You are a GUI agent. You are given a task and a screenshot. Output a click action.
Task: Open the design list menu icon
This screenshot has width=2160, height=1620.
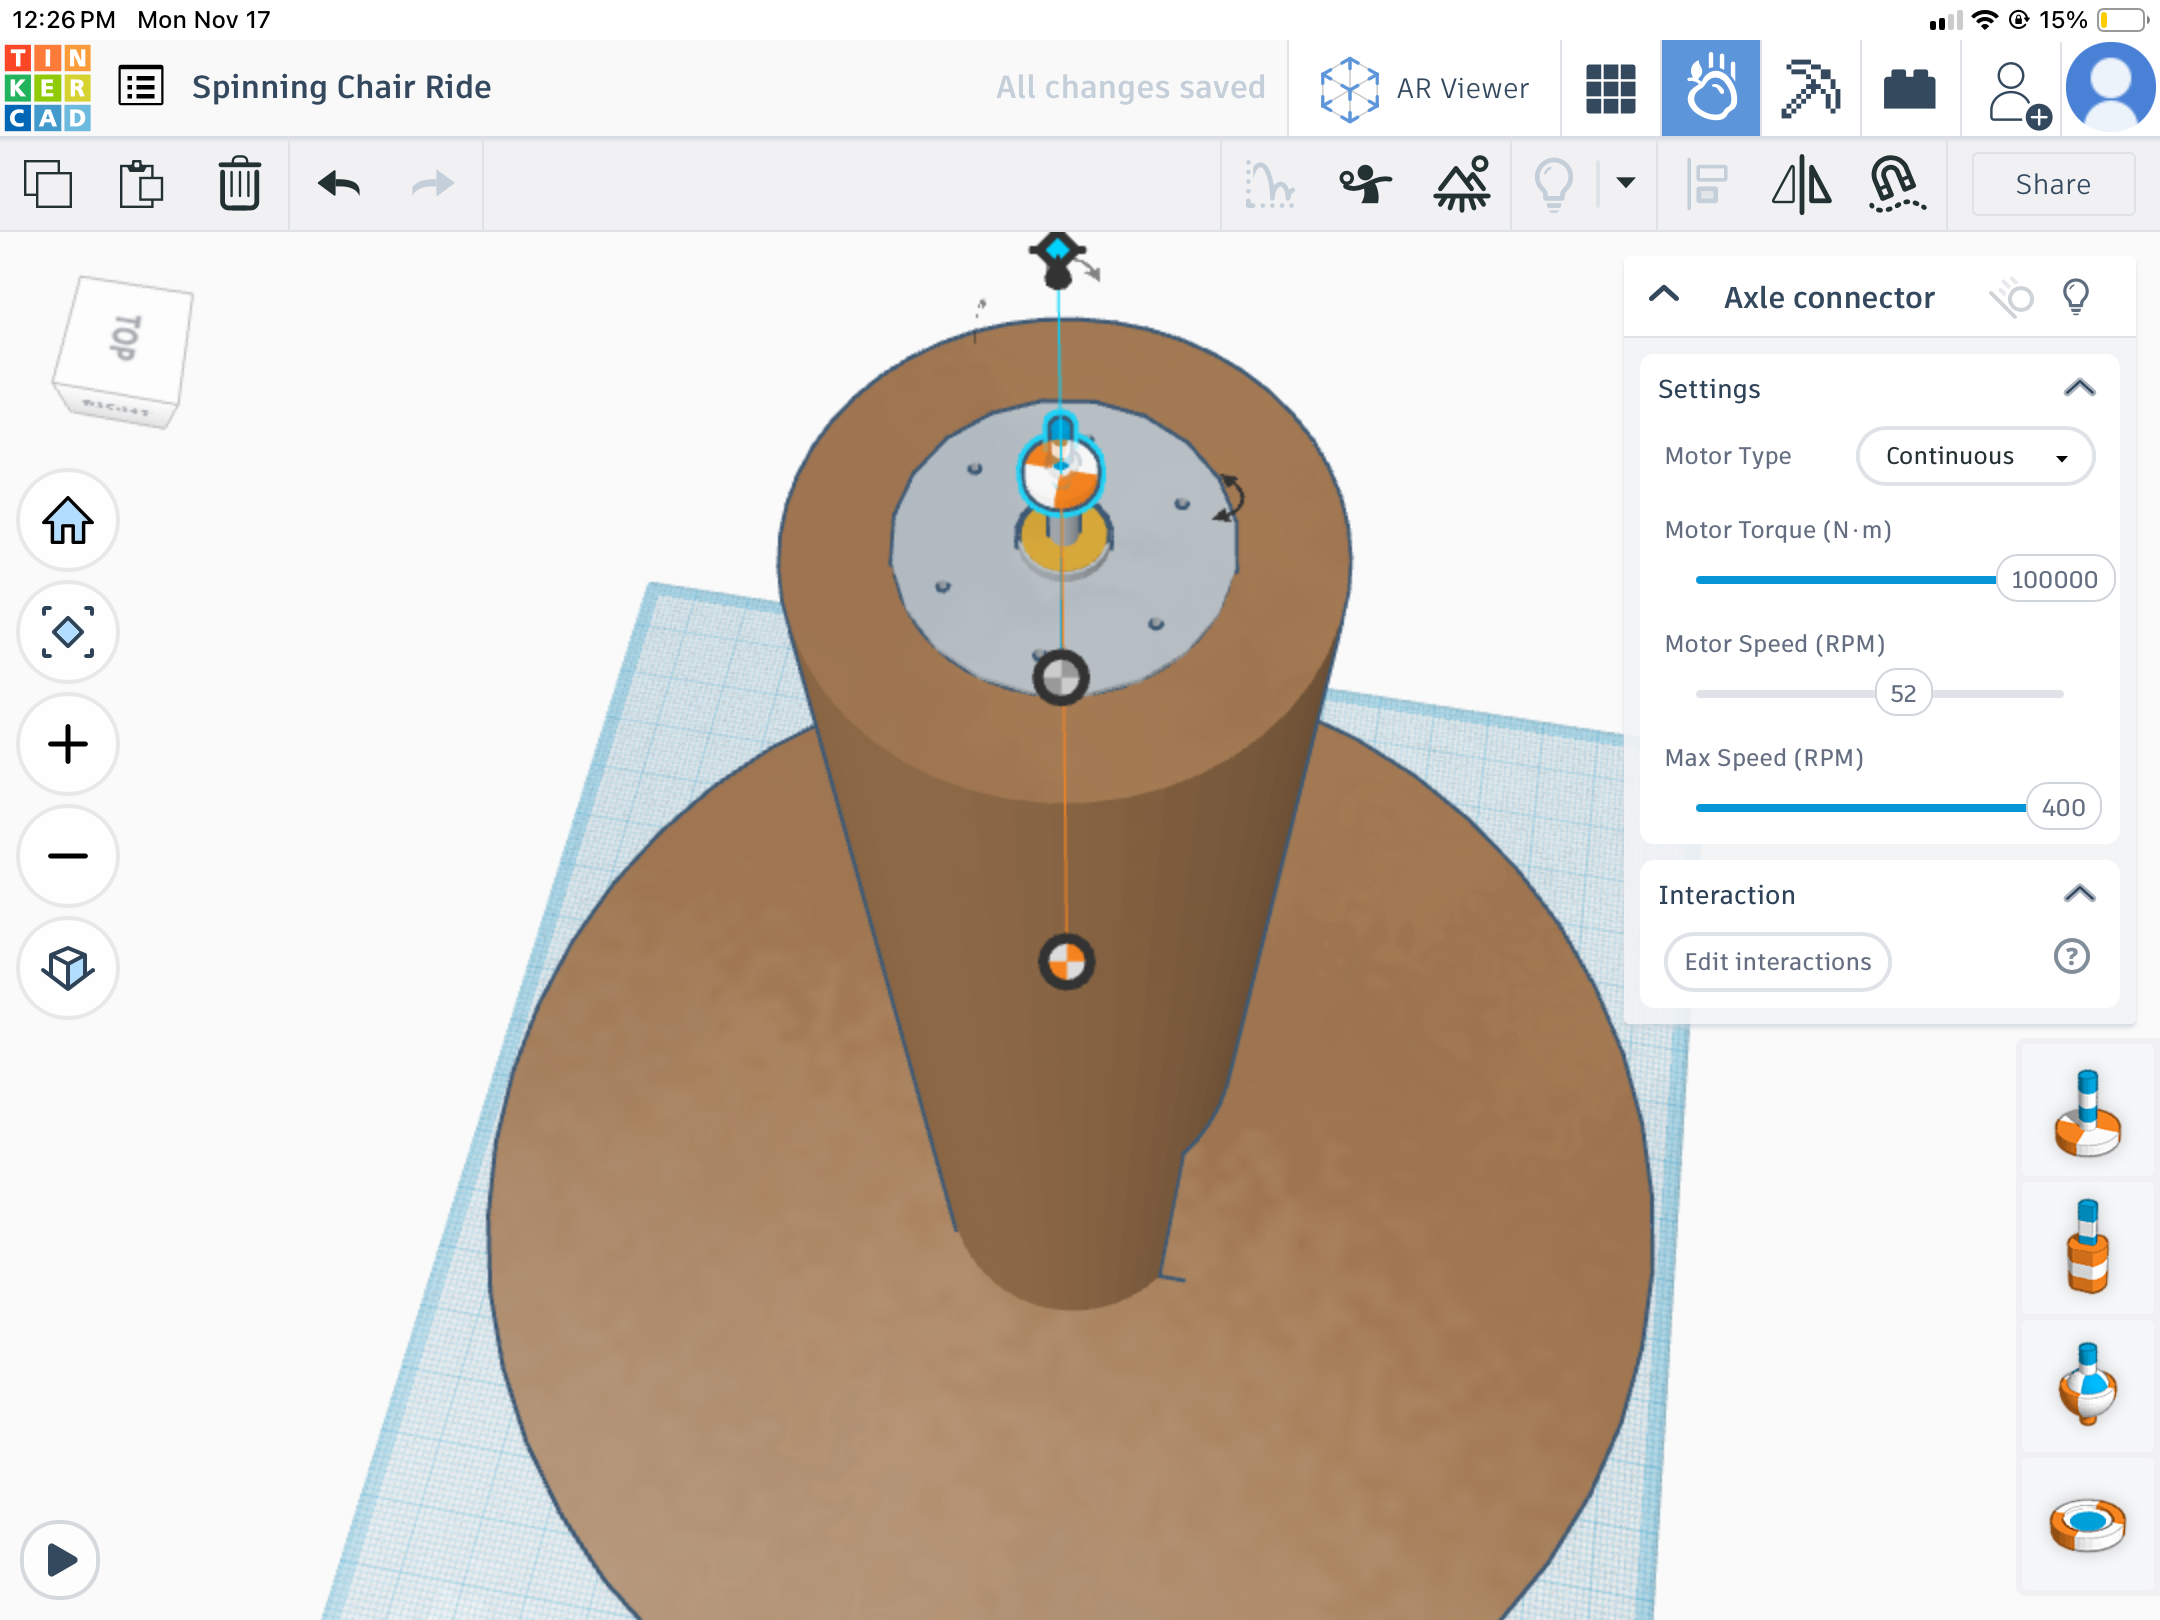pyautogui.click(x=141, y=86)
